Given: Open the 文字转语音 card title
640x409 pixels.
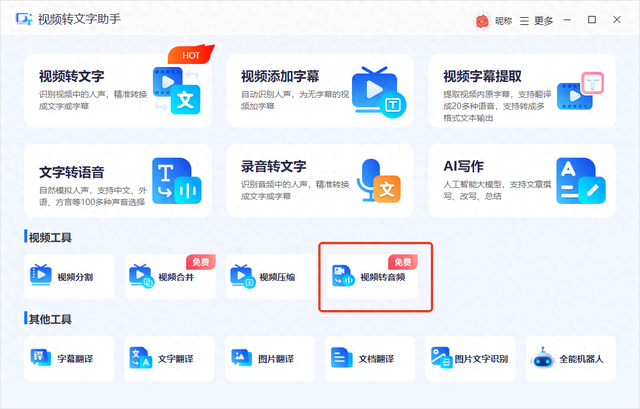Looking at the screenshot, I should click(72, 172).
